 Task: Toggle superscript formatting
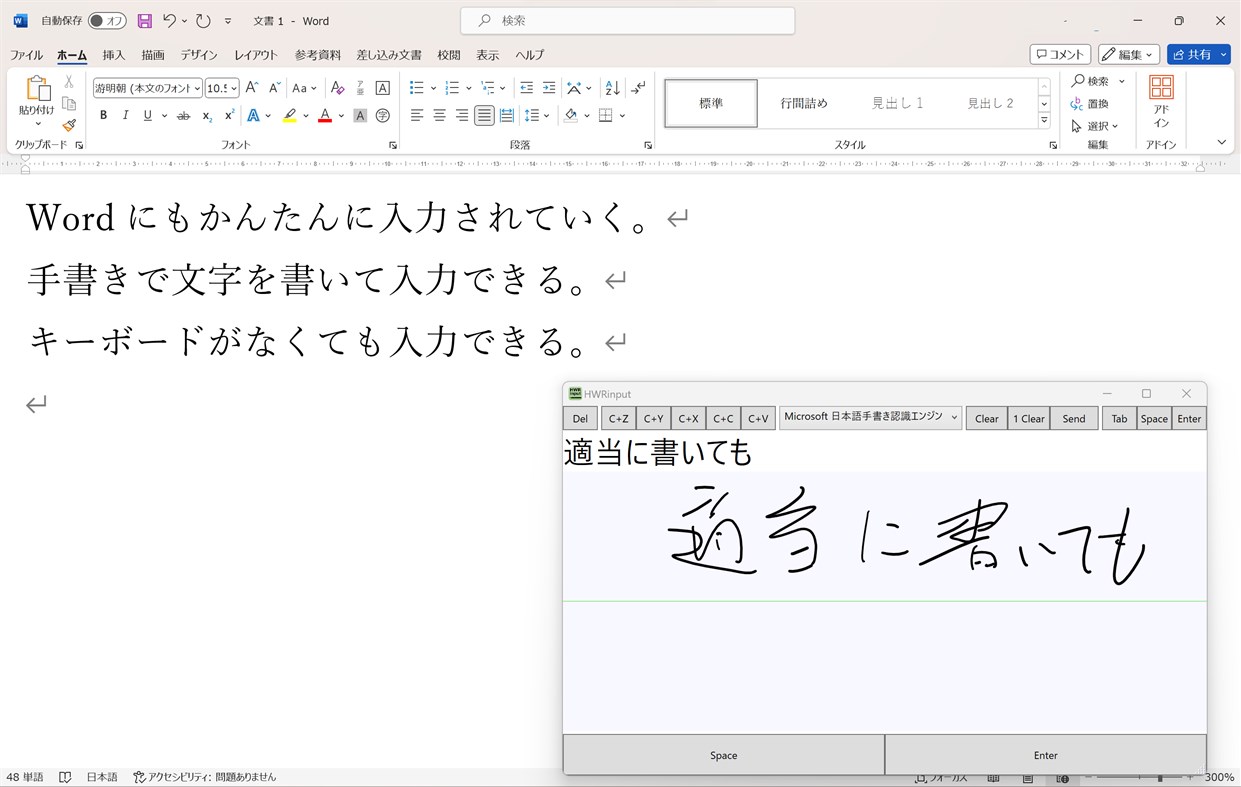click(x=229, y=116)
